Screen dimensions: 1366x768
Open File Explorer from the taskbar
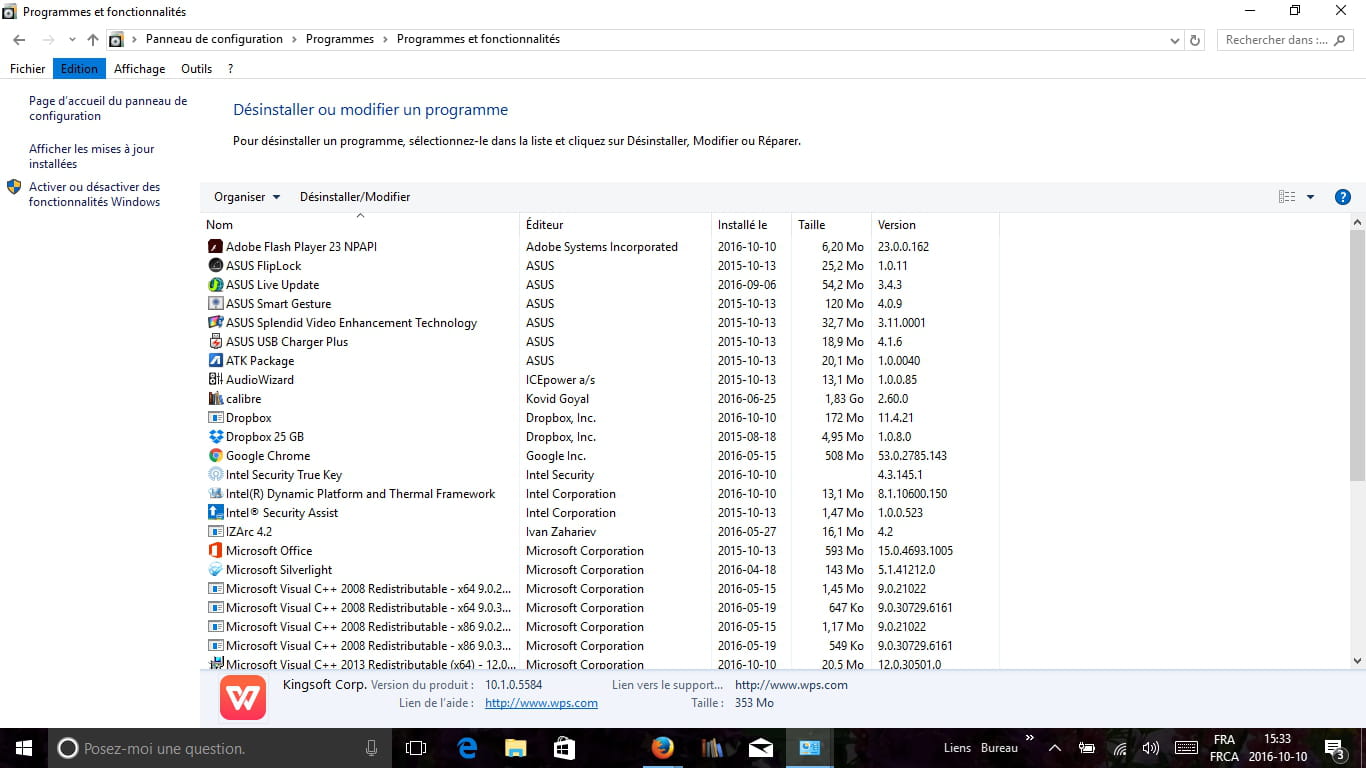(x=515, y=748)
